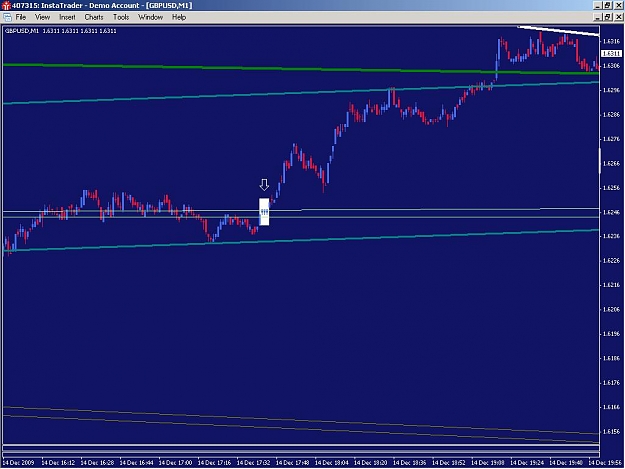Screen dimensions: 625x469
Task: Open the Window menu
Action: point(150,17)
